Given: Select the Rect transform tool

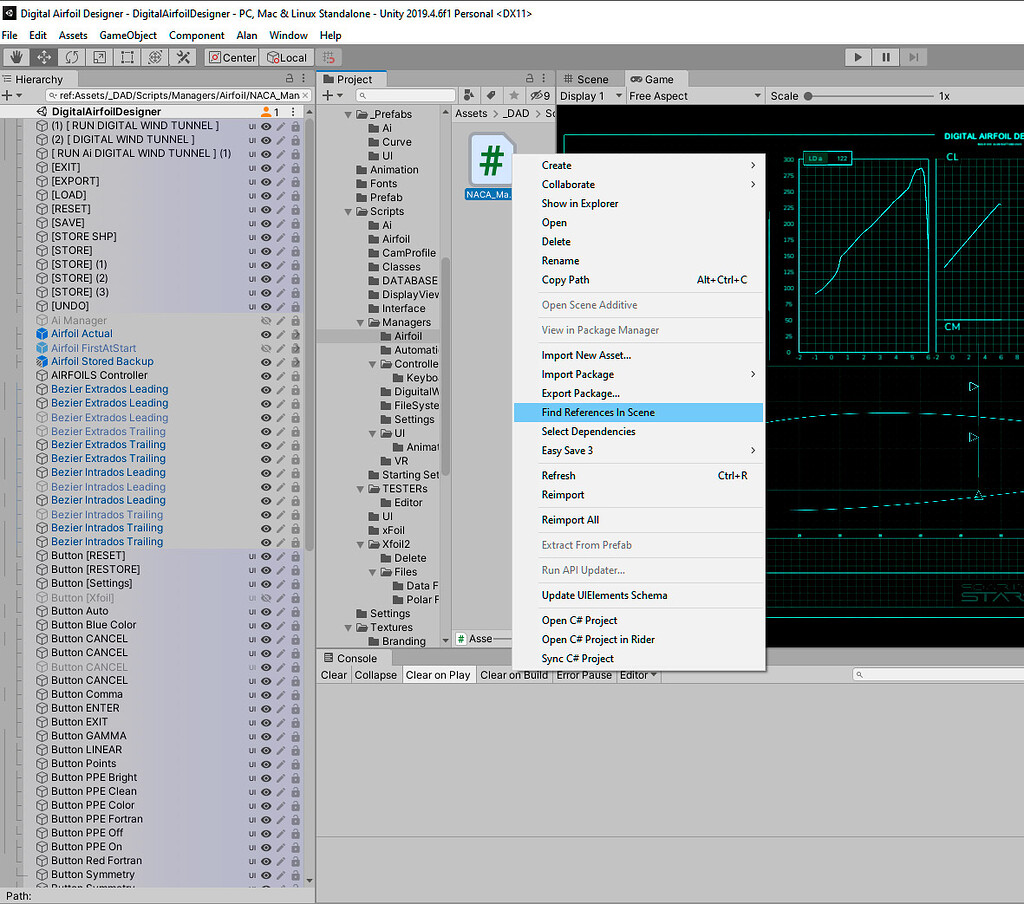Looking at the screenshot, I should click(128, 57).
